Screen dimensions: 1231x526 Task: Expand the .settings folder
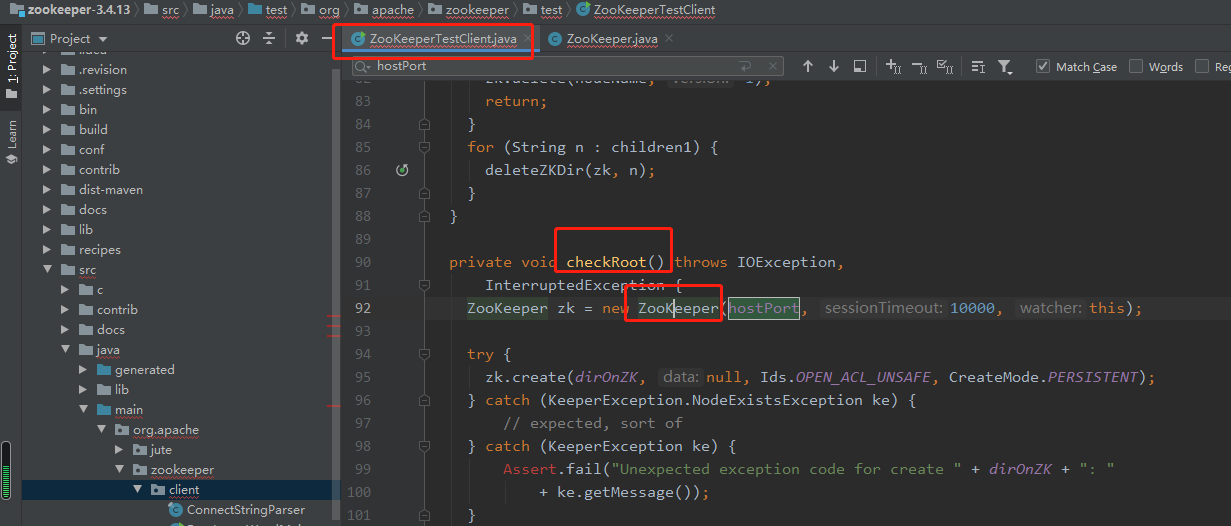[x=46, y=90]
